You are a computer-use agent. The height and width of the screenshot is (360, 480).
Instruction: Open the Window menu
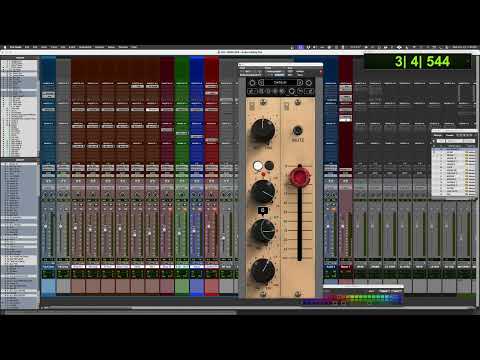point(123,47)
